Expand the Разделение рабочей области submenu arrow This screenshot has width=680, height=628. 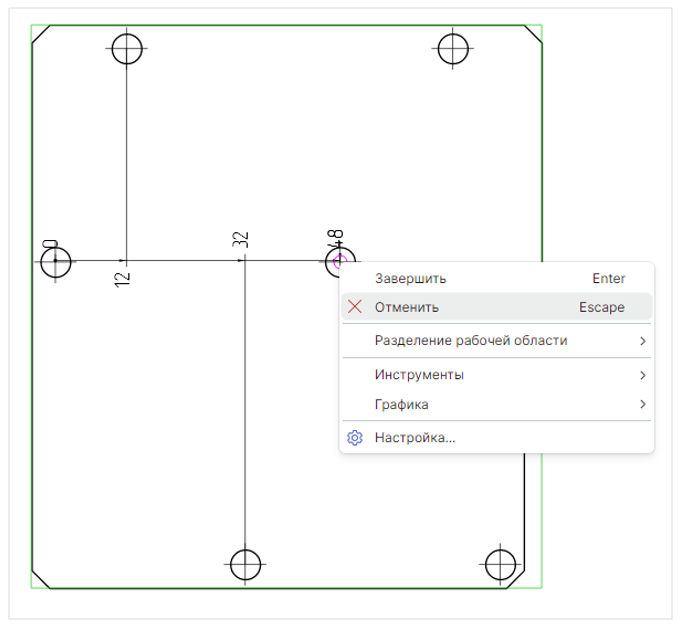point(642,341)
